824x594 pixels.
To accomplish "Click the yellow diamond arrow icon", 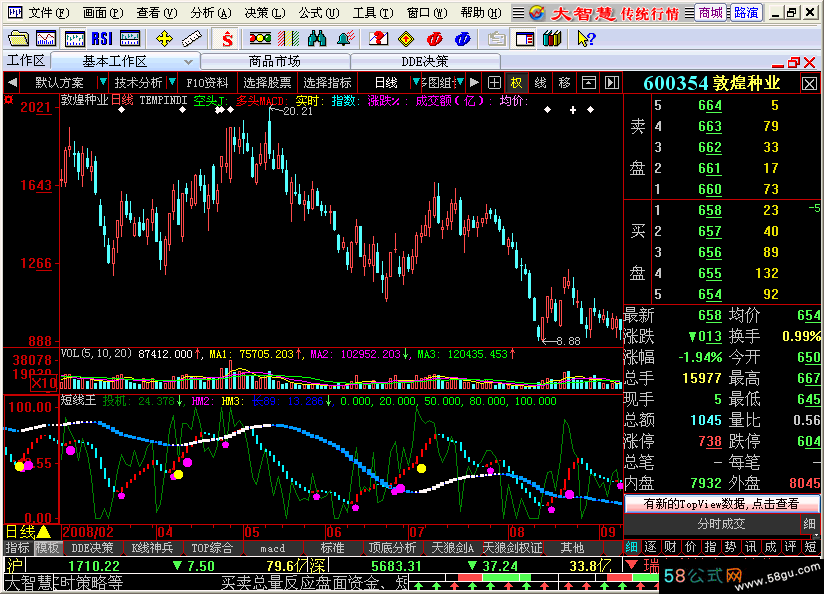I will [x=406, y=38].
